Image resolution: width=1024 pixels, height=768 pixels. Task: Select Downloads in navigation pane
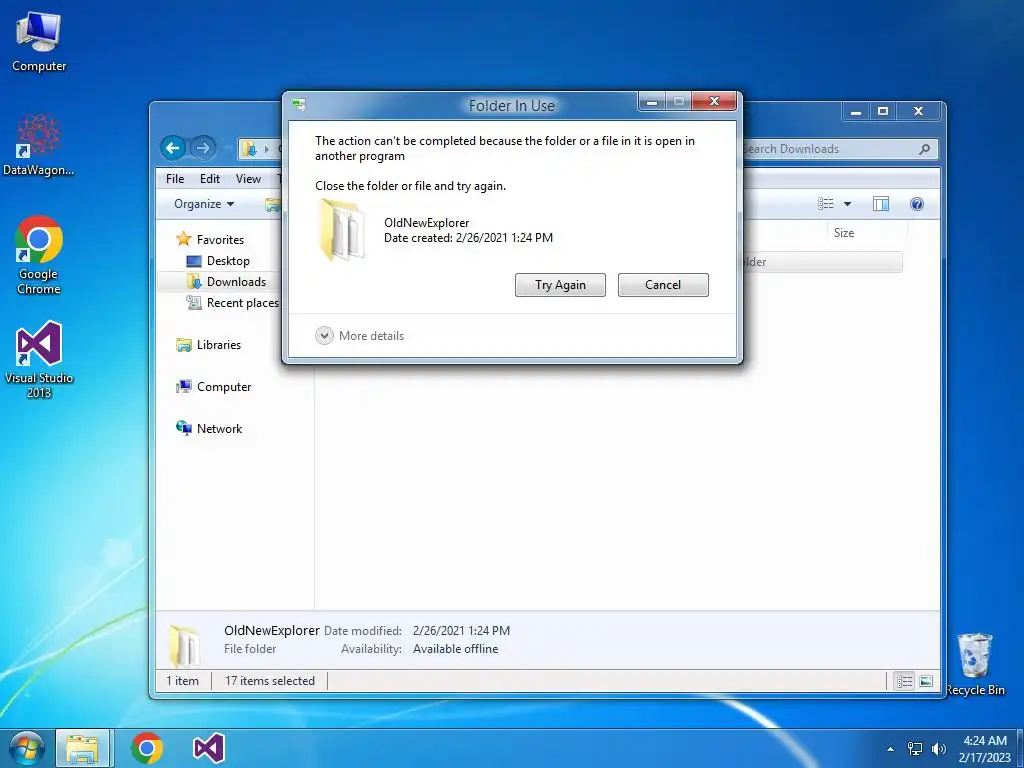point(236,281)
